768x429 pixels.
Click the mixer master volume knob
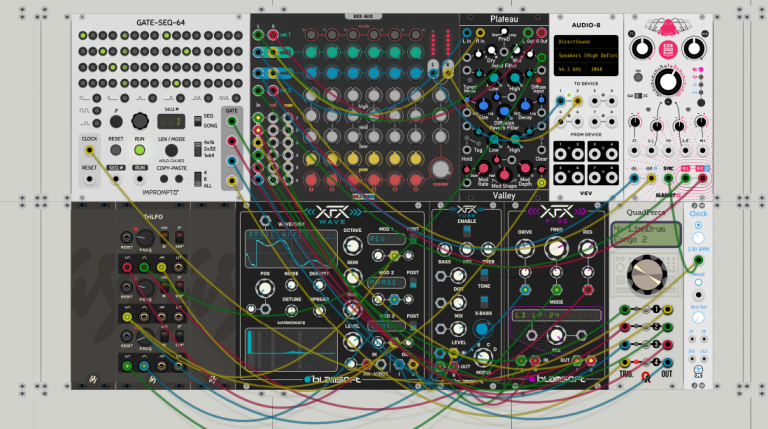pos(440,169)
